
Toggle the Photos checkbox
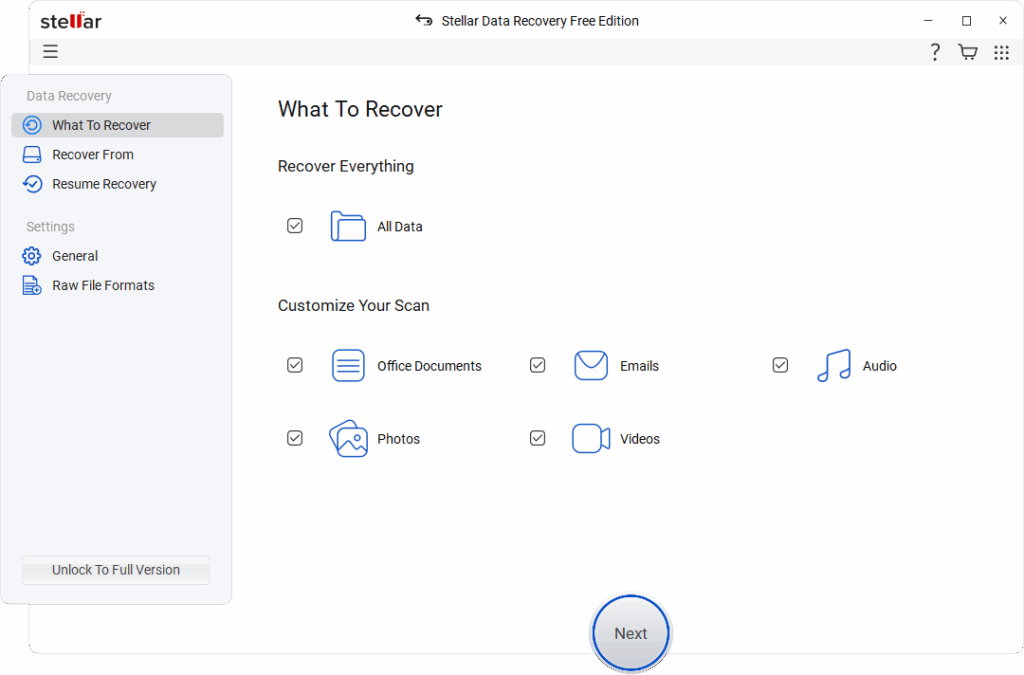(x=295, y=438)
